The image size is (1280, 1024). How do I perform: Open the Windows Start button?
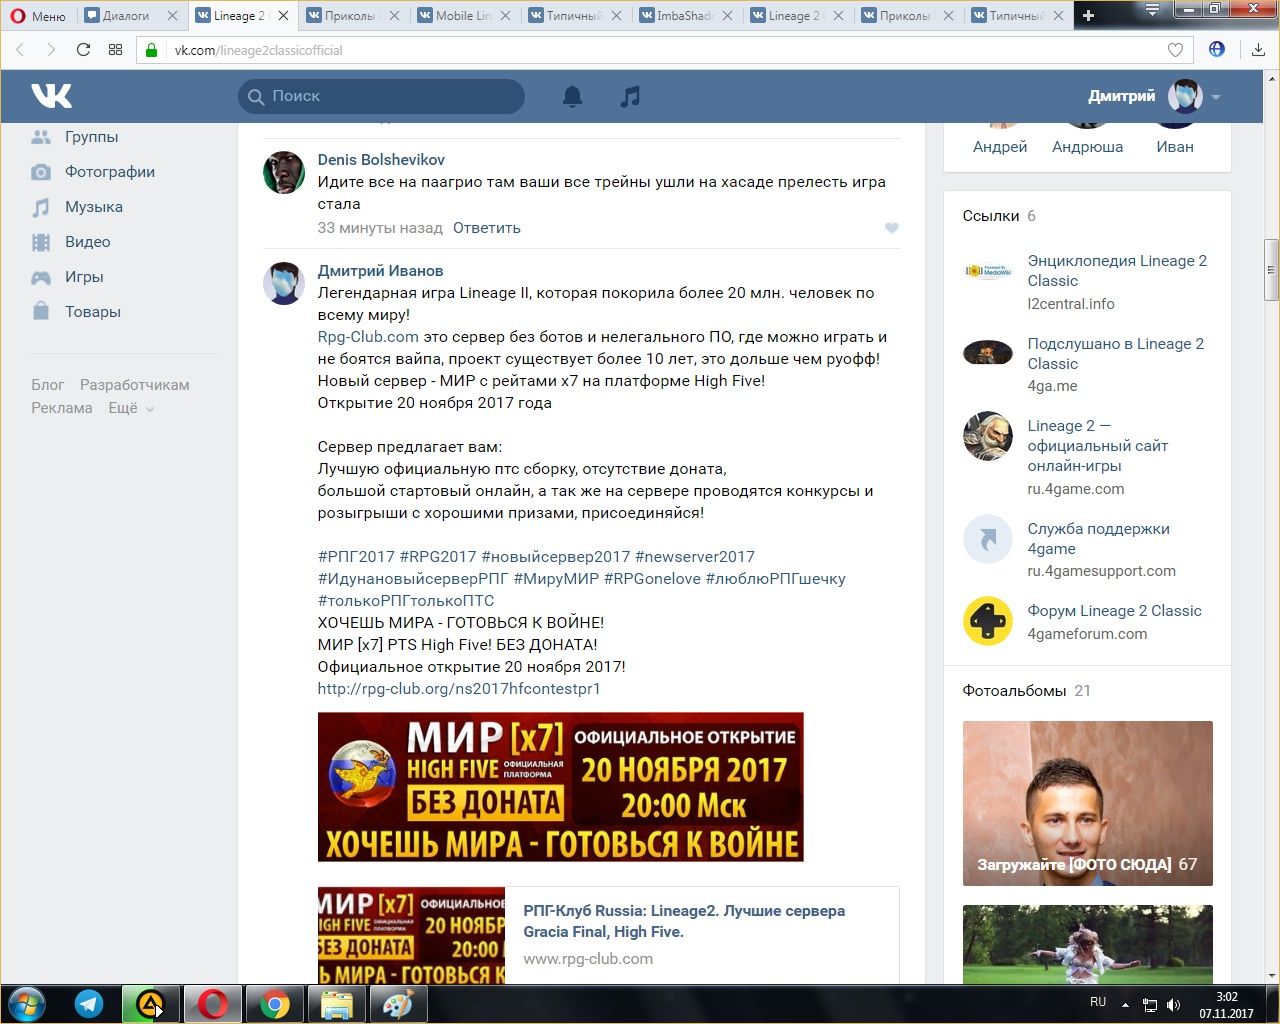28,1004
